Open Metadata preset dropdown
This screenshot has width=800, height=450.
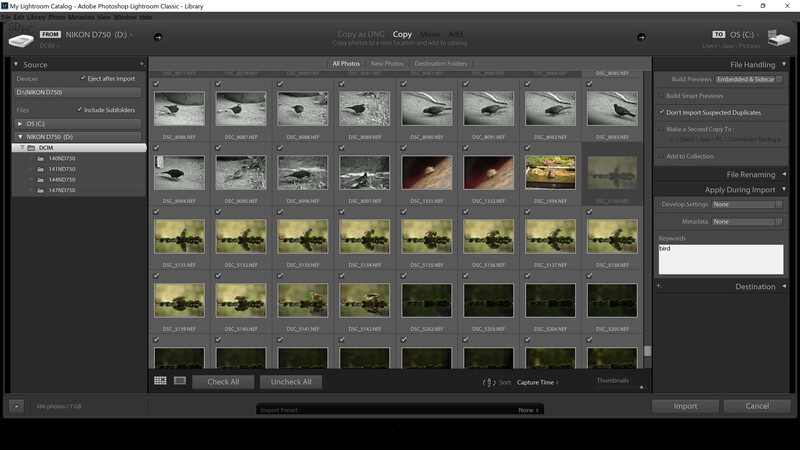746,221
